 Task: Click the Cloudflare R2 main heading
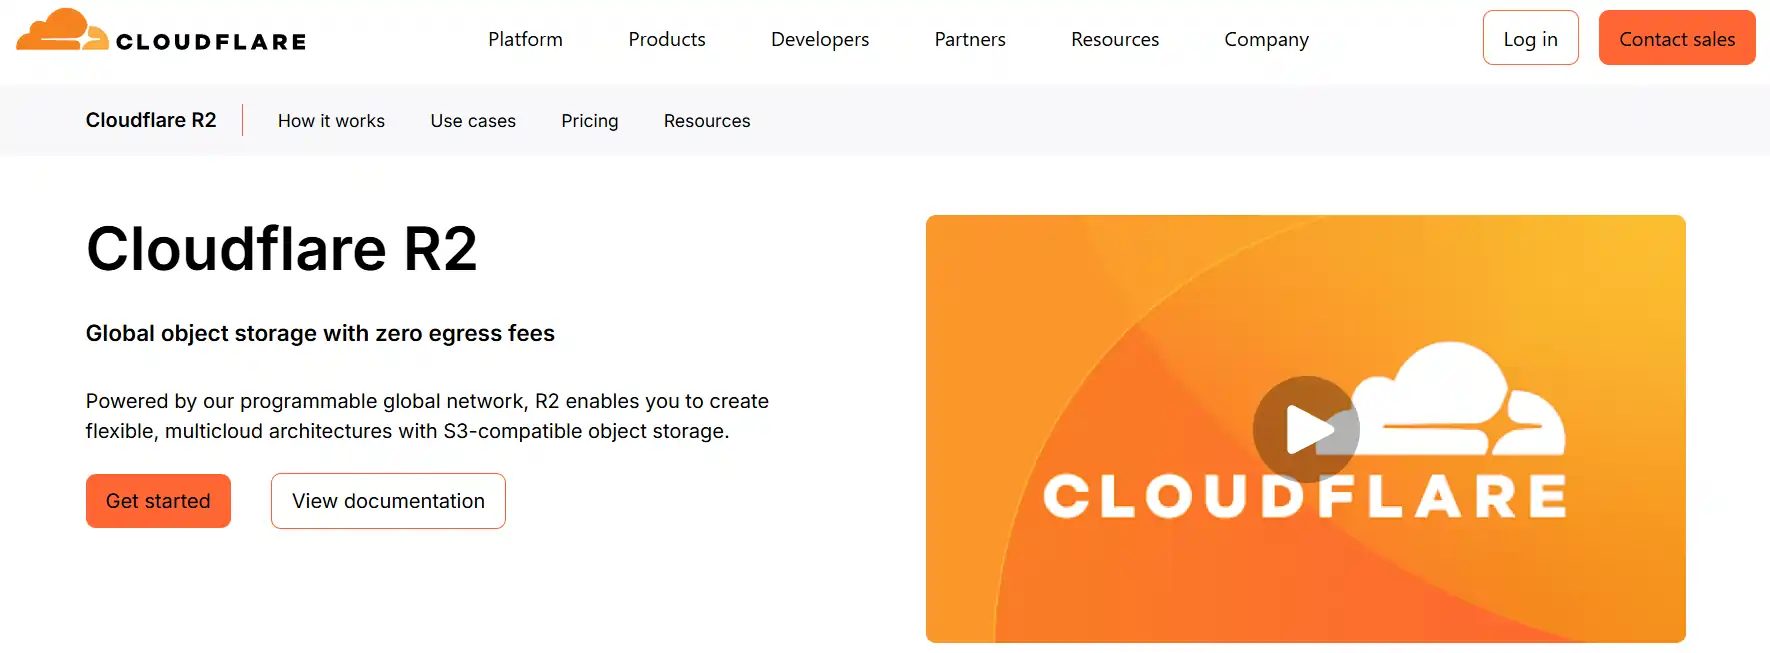point(282,249)
